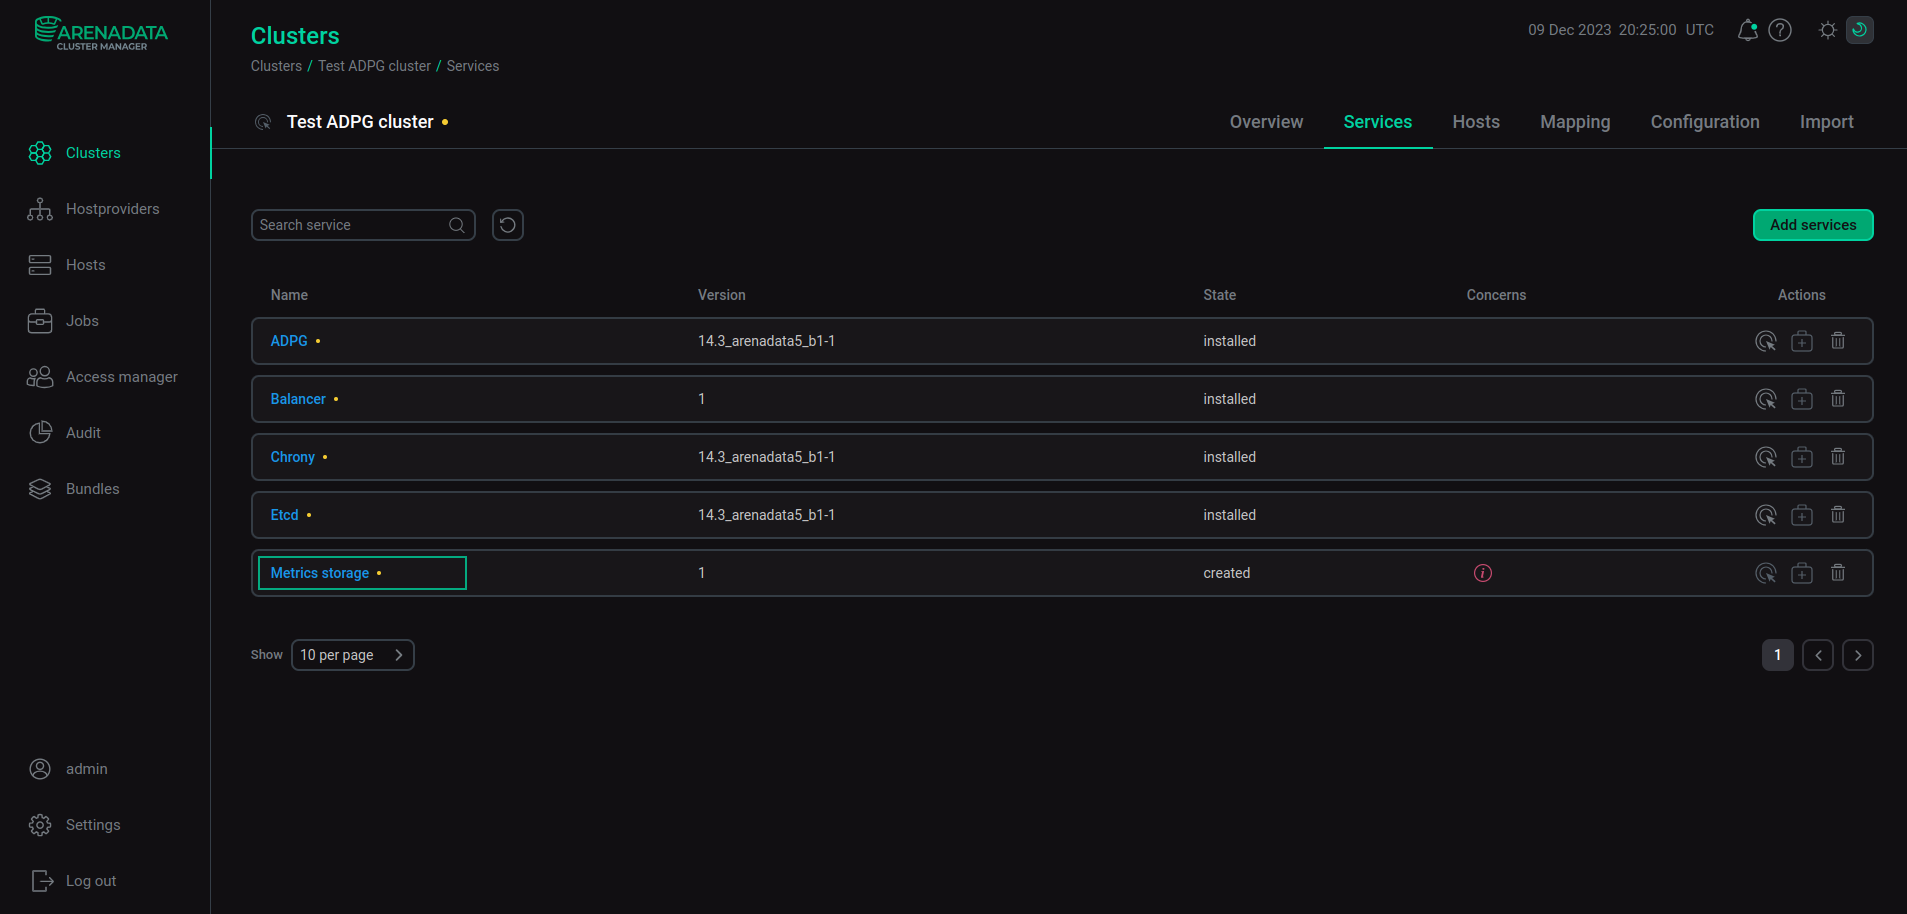
Task: Switch to the light theme sun icon
Action: pyautogui.click(x=1827, y=30)
